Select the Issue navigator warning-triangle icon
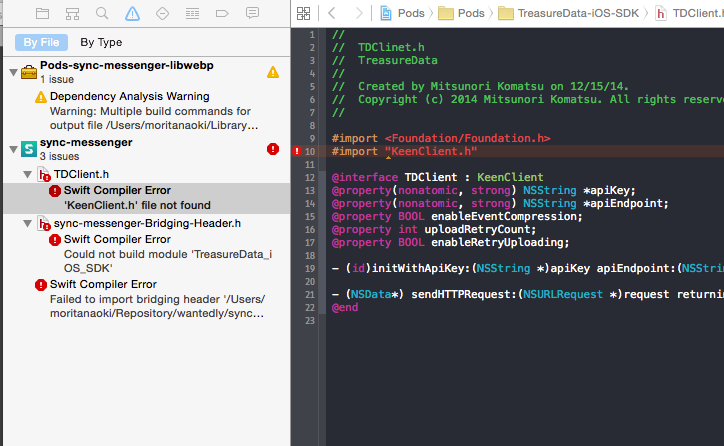Screen dimensions: 724x446 point(133,13)
